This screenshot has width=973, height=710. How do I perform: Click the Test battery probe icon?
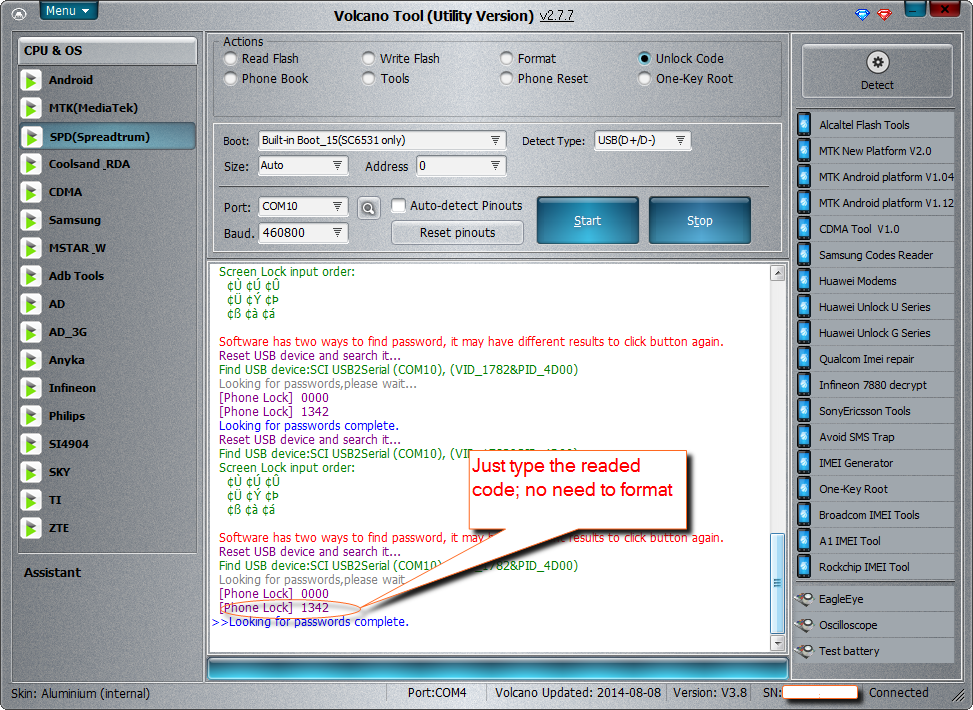(804, 651)
